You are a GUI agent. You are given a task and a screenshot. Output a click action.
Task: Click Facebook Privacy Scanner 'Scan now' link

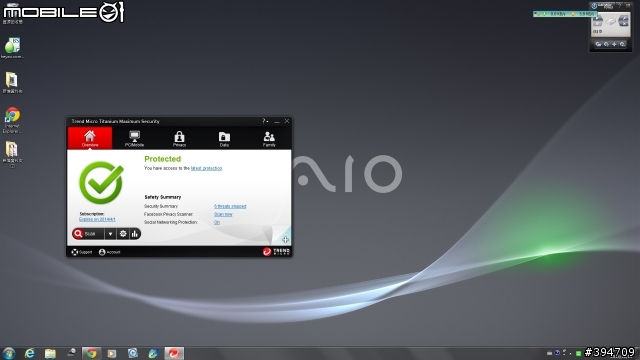tap(223, 214)
